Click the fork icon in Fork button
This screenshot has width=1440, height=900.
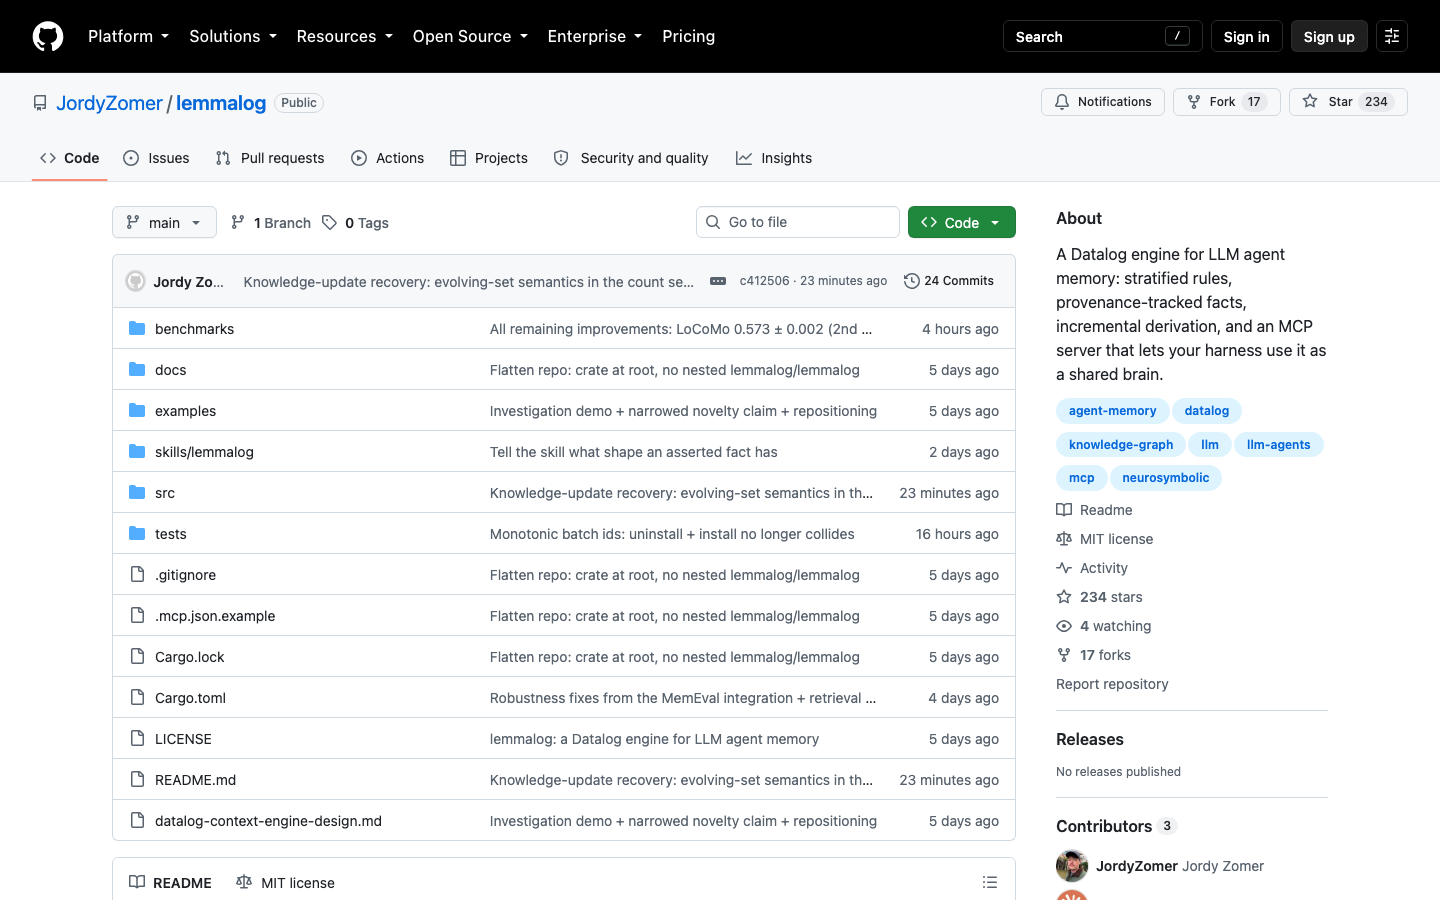coord(1194,101)
